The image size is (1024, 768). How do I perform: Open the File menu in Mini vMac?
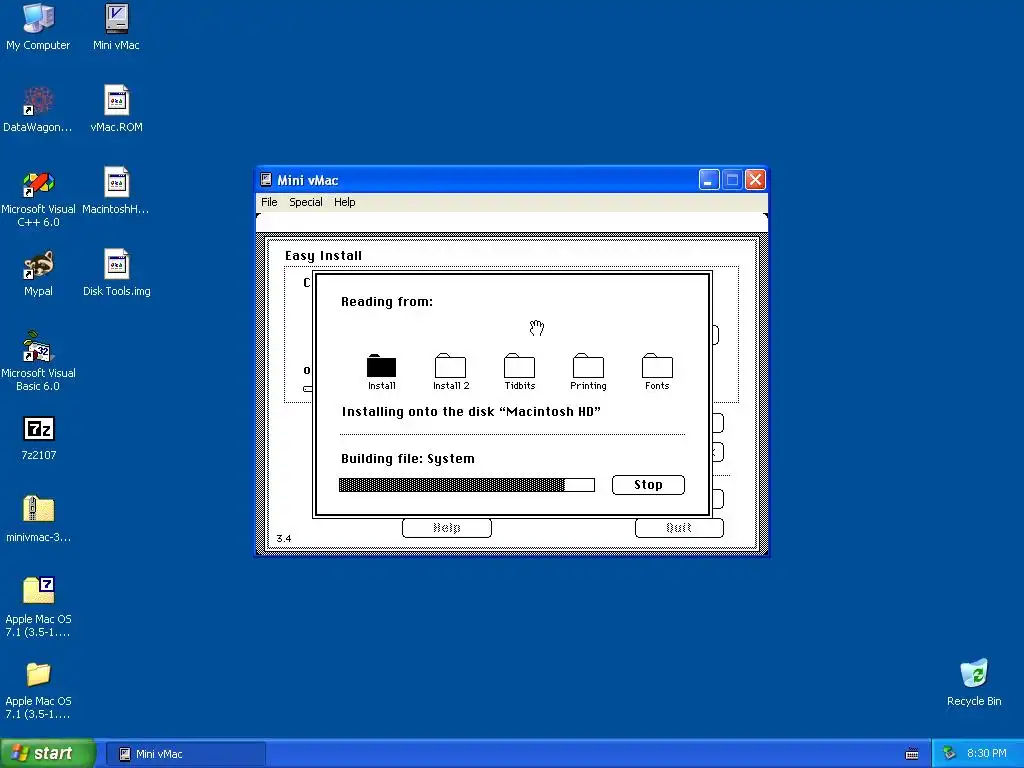point(269,202)
